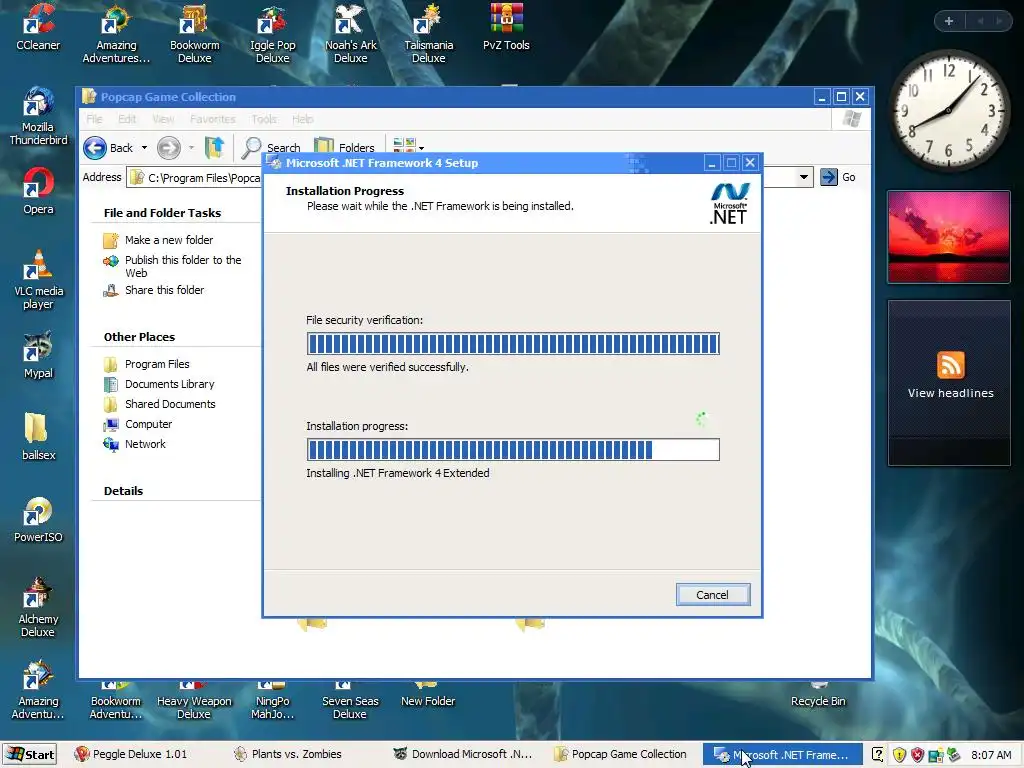Open Talismania Deluxe shortcut
Image resolution: width=1024 pixels, height=768 pixels.
tap(428, 34)
